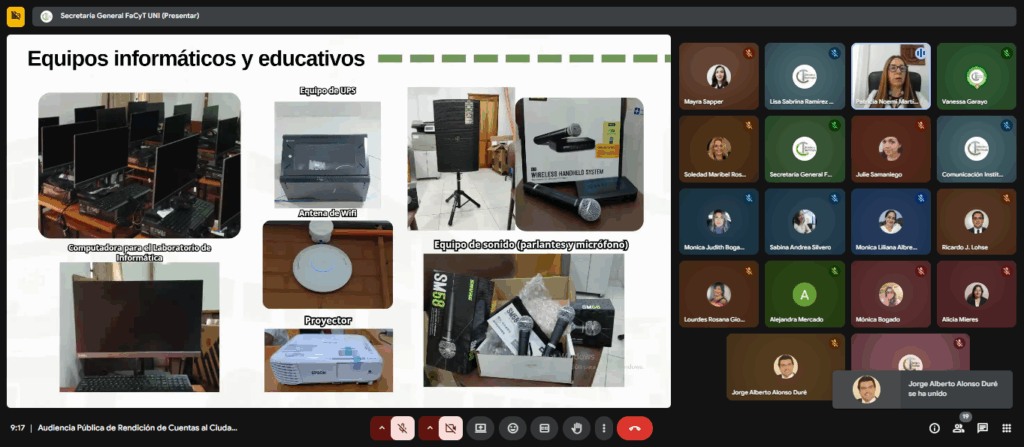Open the three-dot more options menu
The height and width of the screenshot is (447, 1024).
pos(603,428)
